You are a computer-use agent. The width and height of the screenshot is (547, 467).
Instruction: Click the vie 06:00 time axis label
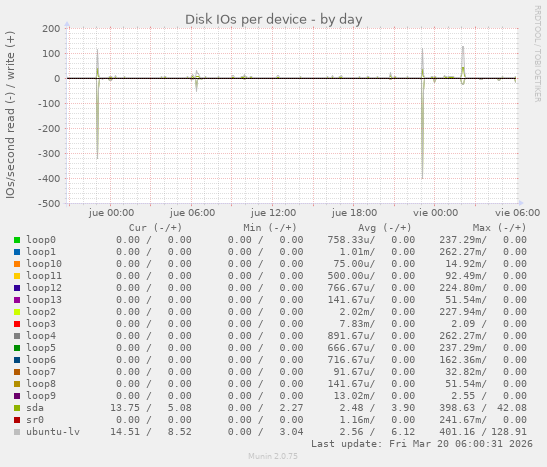pyautogui.click(x=517, y=213)
